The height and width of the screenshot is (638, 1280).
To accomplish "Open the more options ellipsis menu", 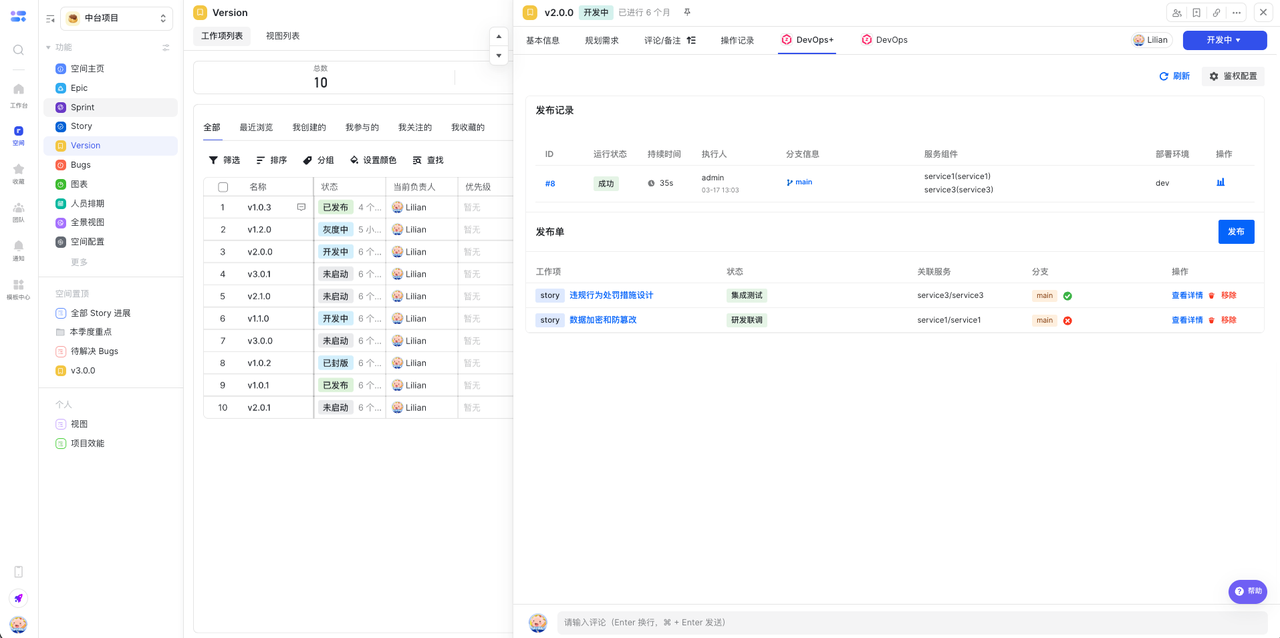I will (x=1237, y=13).
